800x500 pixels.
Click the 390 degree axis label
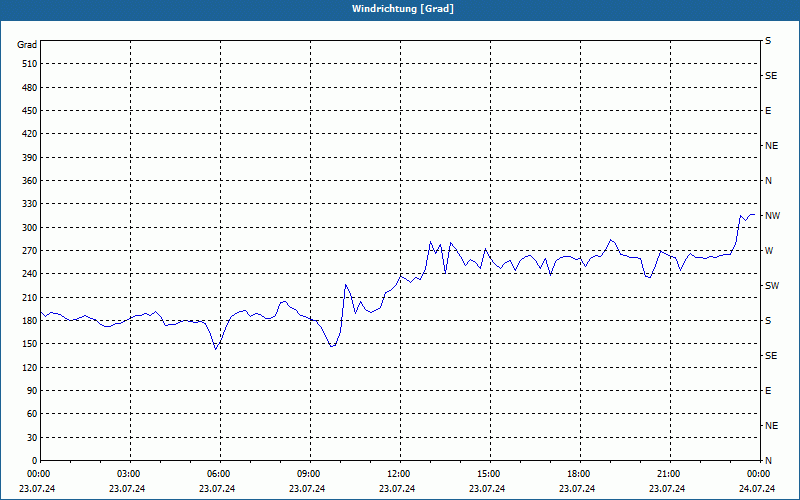[x=29, y=157]
